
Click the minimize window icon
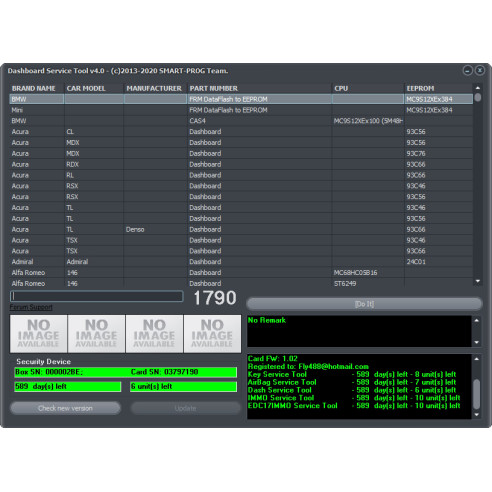coord(468,71)
